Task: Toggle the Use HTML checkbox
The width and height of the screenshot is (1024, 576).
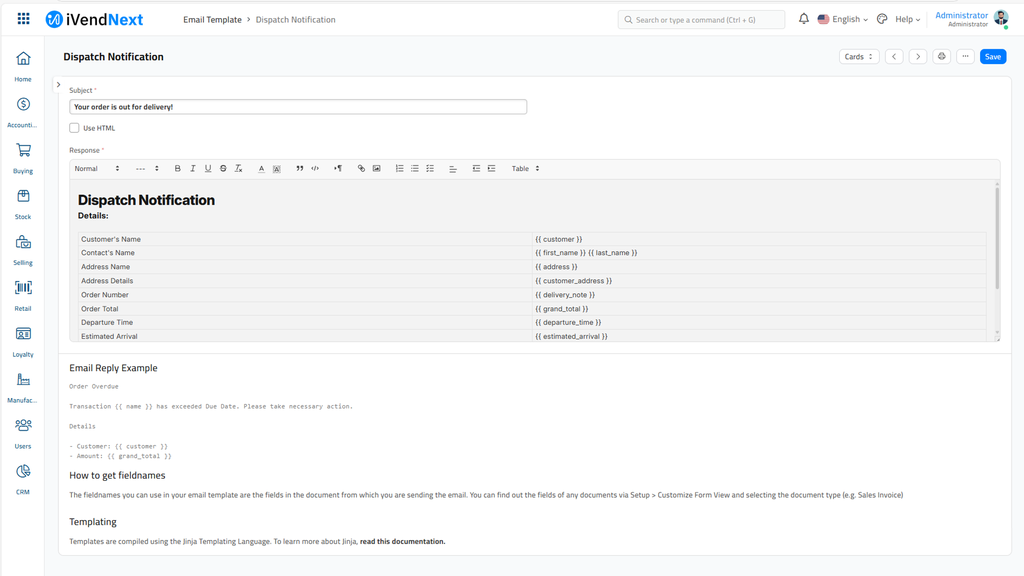Action: coord(74,128)
